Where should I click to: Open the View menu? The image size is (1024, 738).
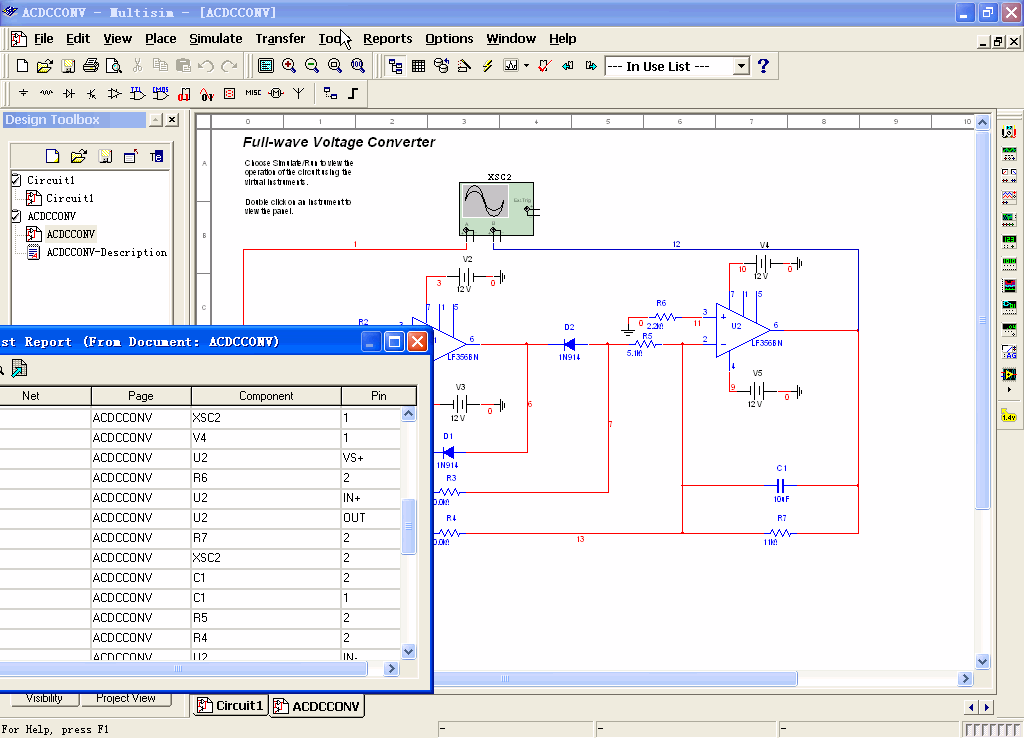click(118, 39)
